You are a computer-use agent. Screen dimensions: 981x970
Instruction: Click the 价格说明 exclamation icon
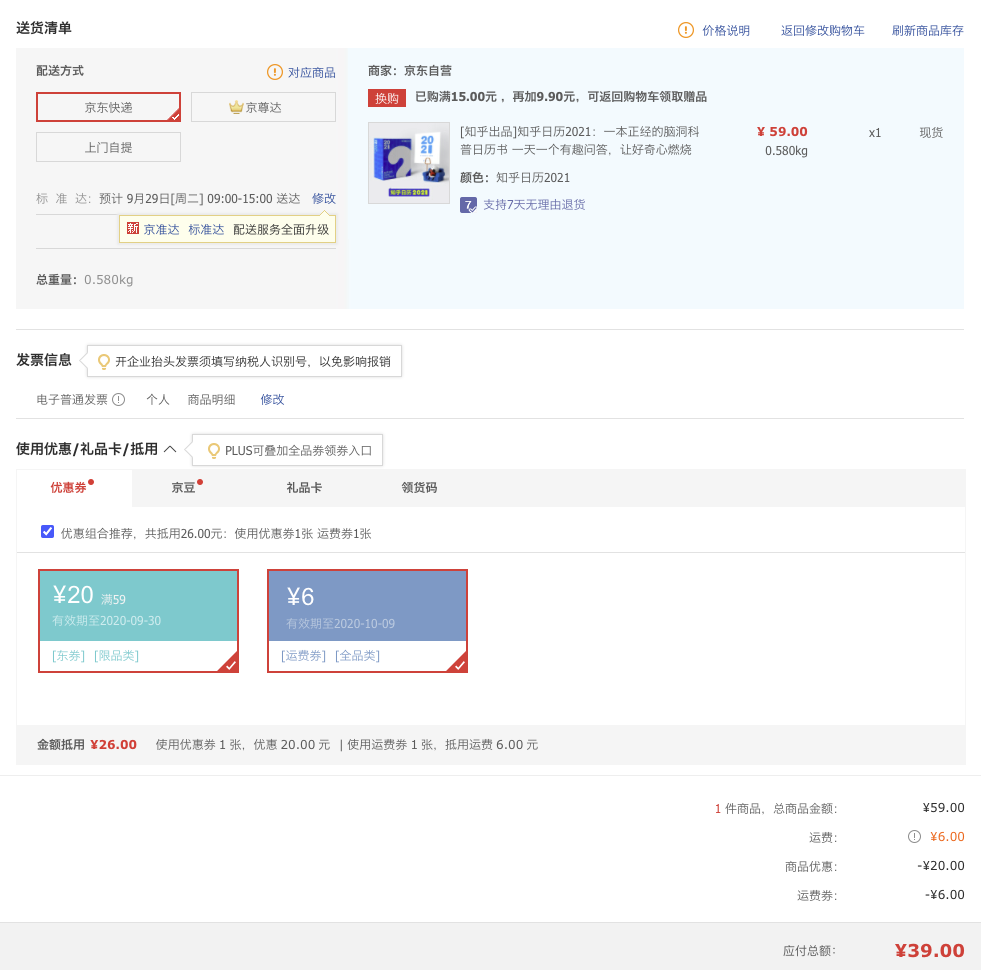click(686, 30)
